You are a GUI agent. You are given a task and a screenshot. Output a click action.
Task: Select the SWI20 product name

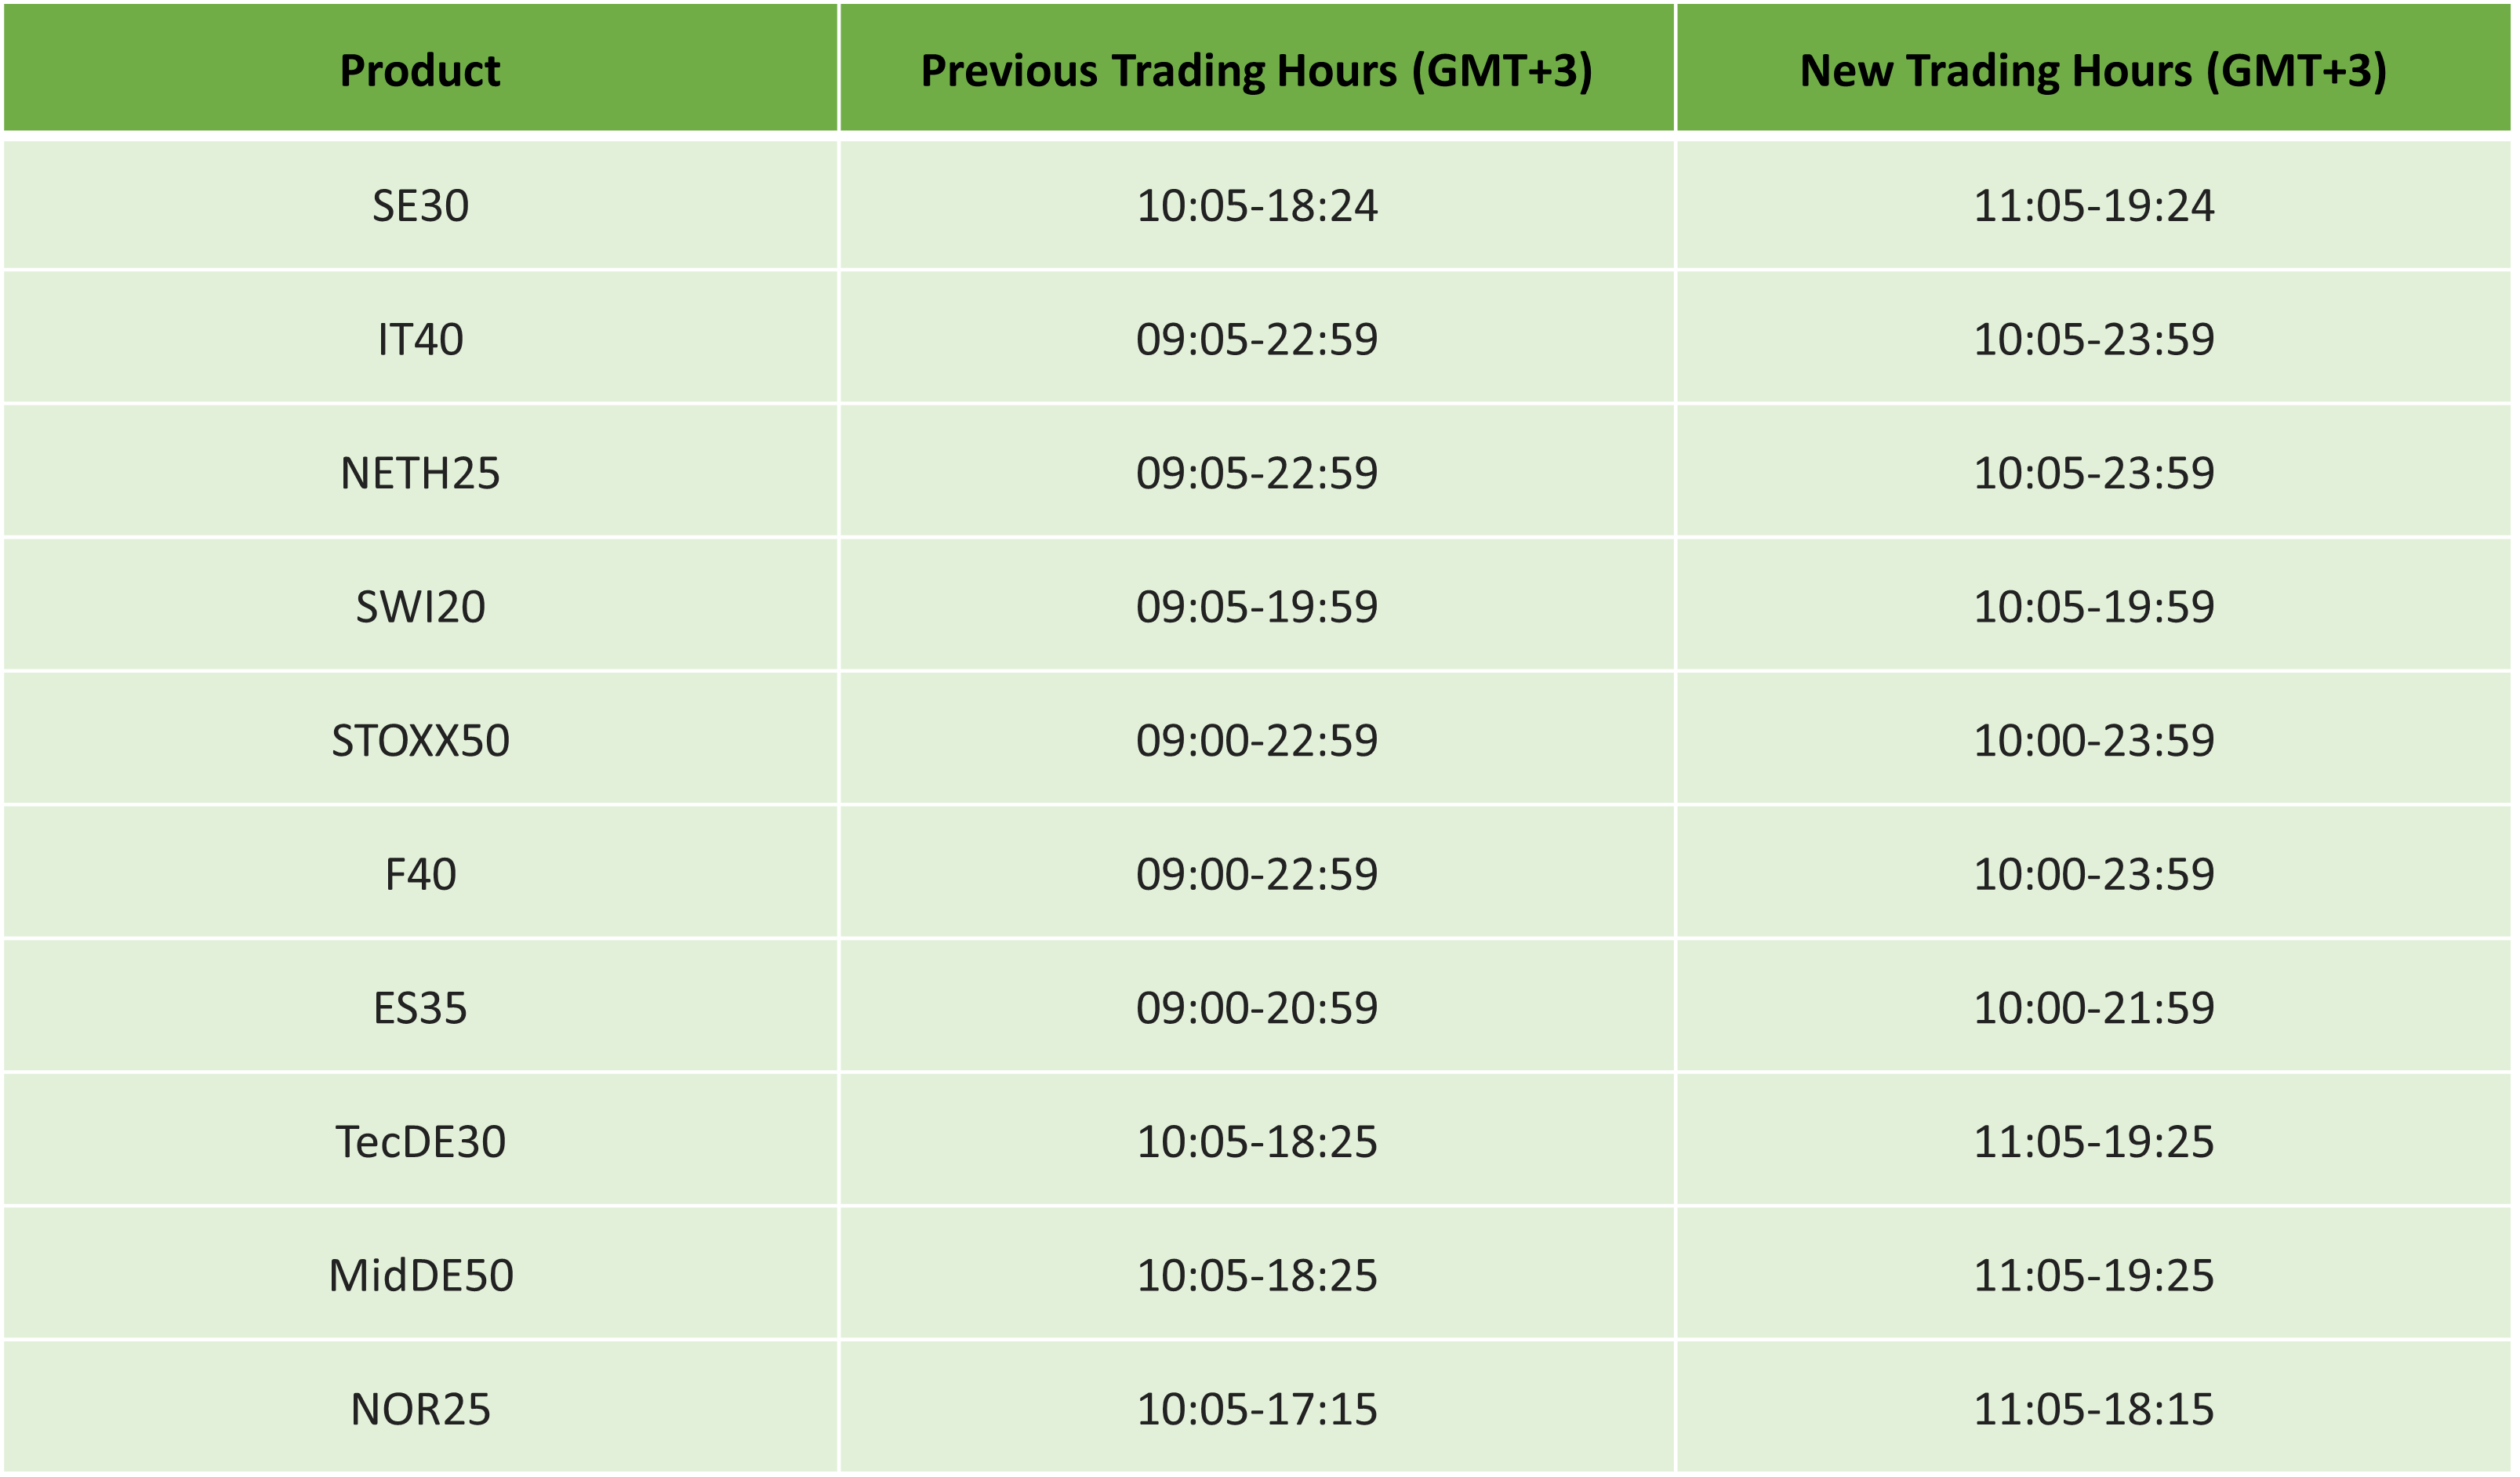pos(420,607)
